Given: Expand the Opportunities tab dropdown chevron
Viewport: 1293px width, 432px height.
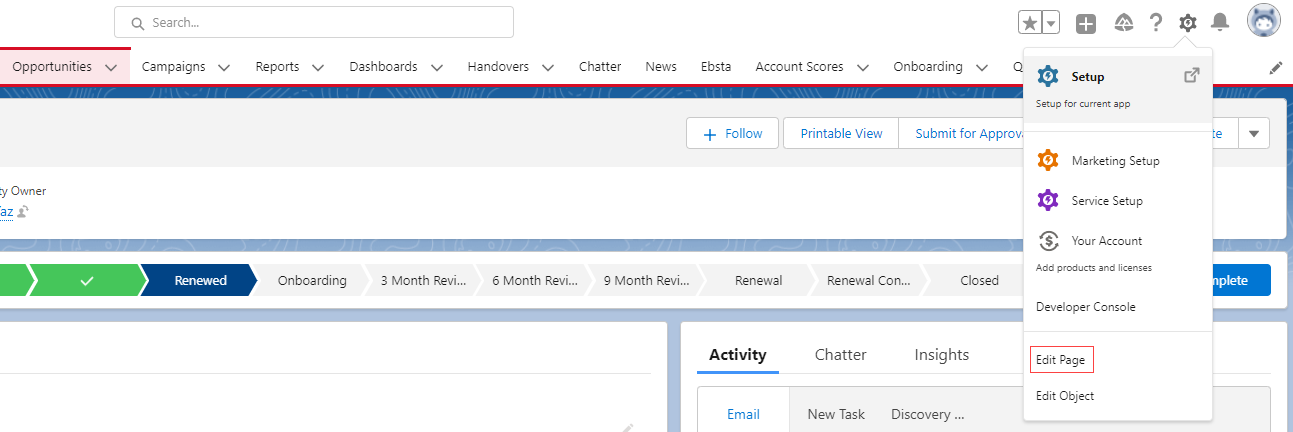Looking at the screenshot, I should 111,67.
